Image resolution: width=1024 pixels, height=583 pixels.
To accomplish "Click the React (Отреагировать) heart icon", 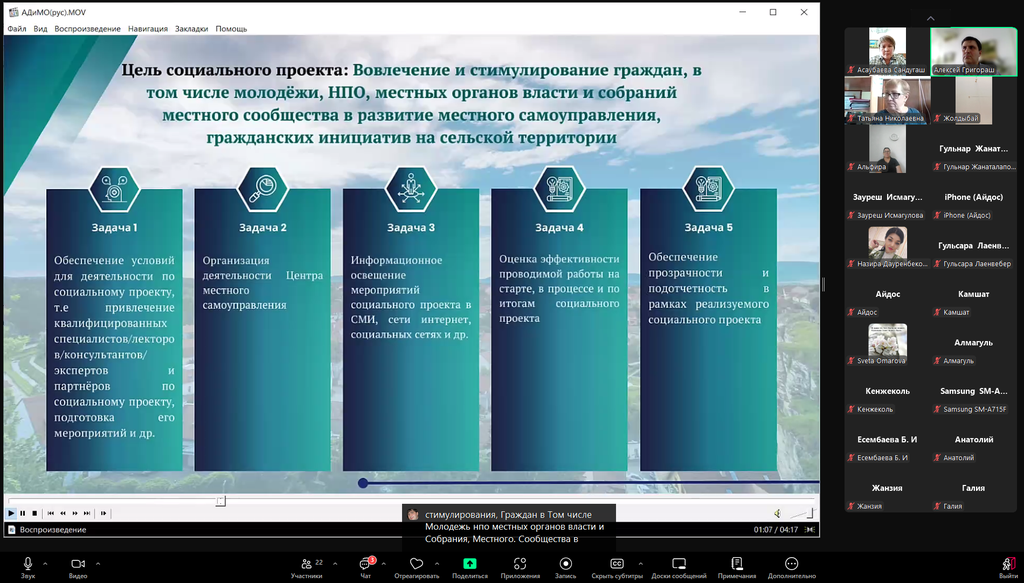I will coord(416,564).
